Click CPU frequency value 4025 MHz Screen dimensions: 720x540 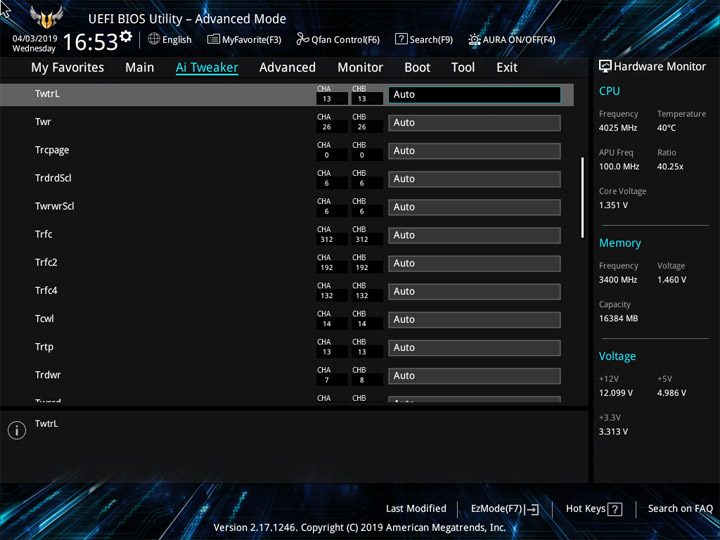point(618,128)
